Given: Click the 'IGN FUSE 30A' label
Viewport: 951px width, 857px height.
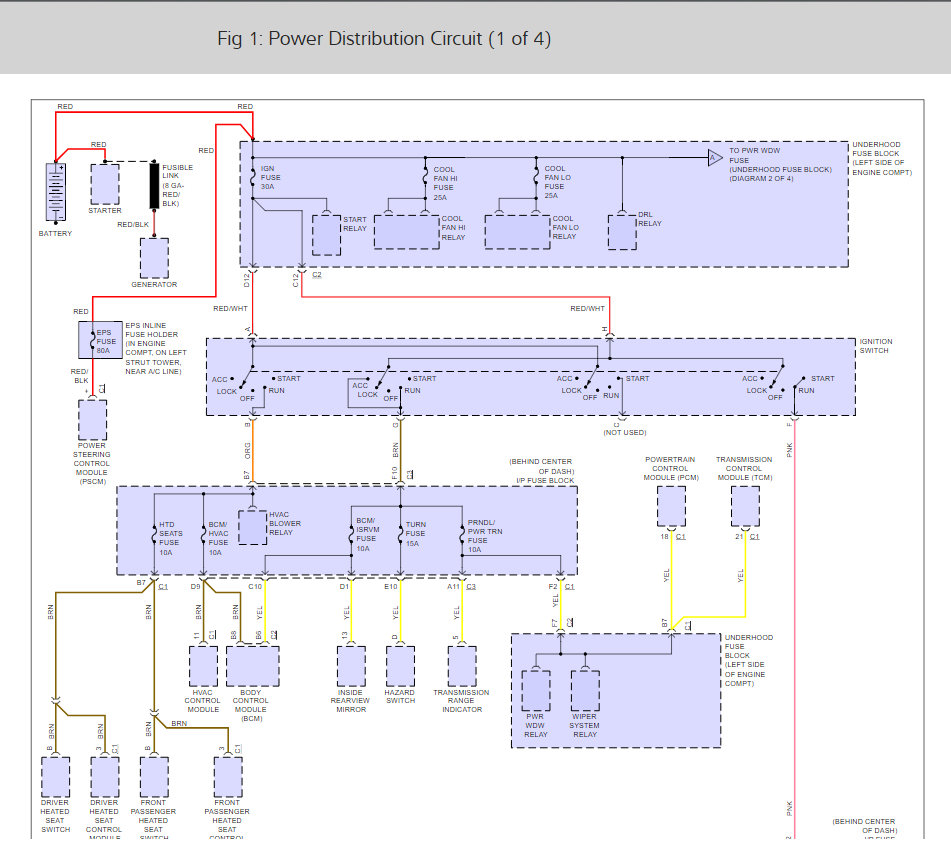Looking at the screenshot, I should (x=271, y=178).
